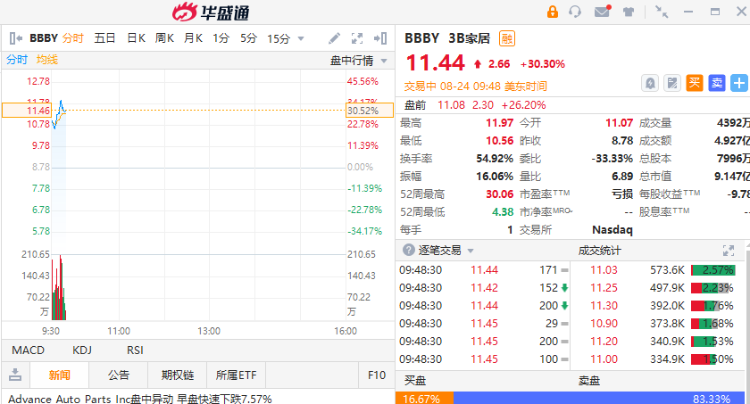The height and width of the screenshot is (404, 750).
Task: Open customer service headset icon
Action: coord(575,11)
